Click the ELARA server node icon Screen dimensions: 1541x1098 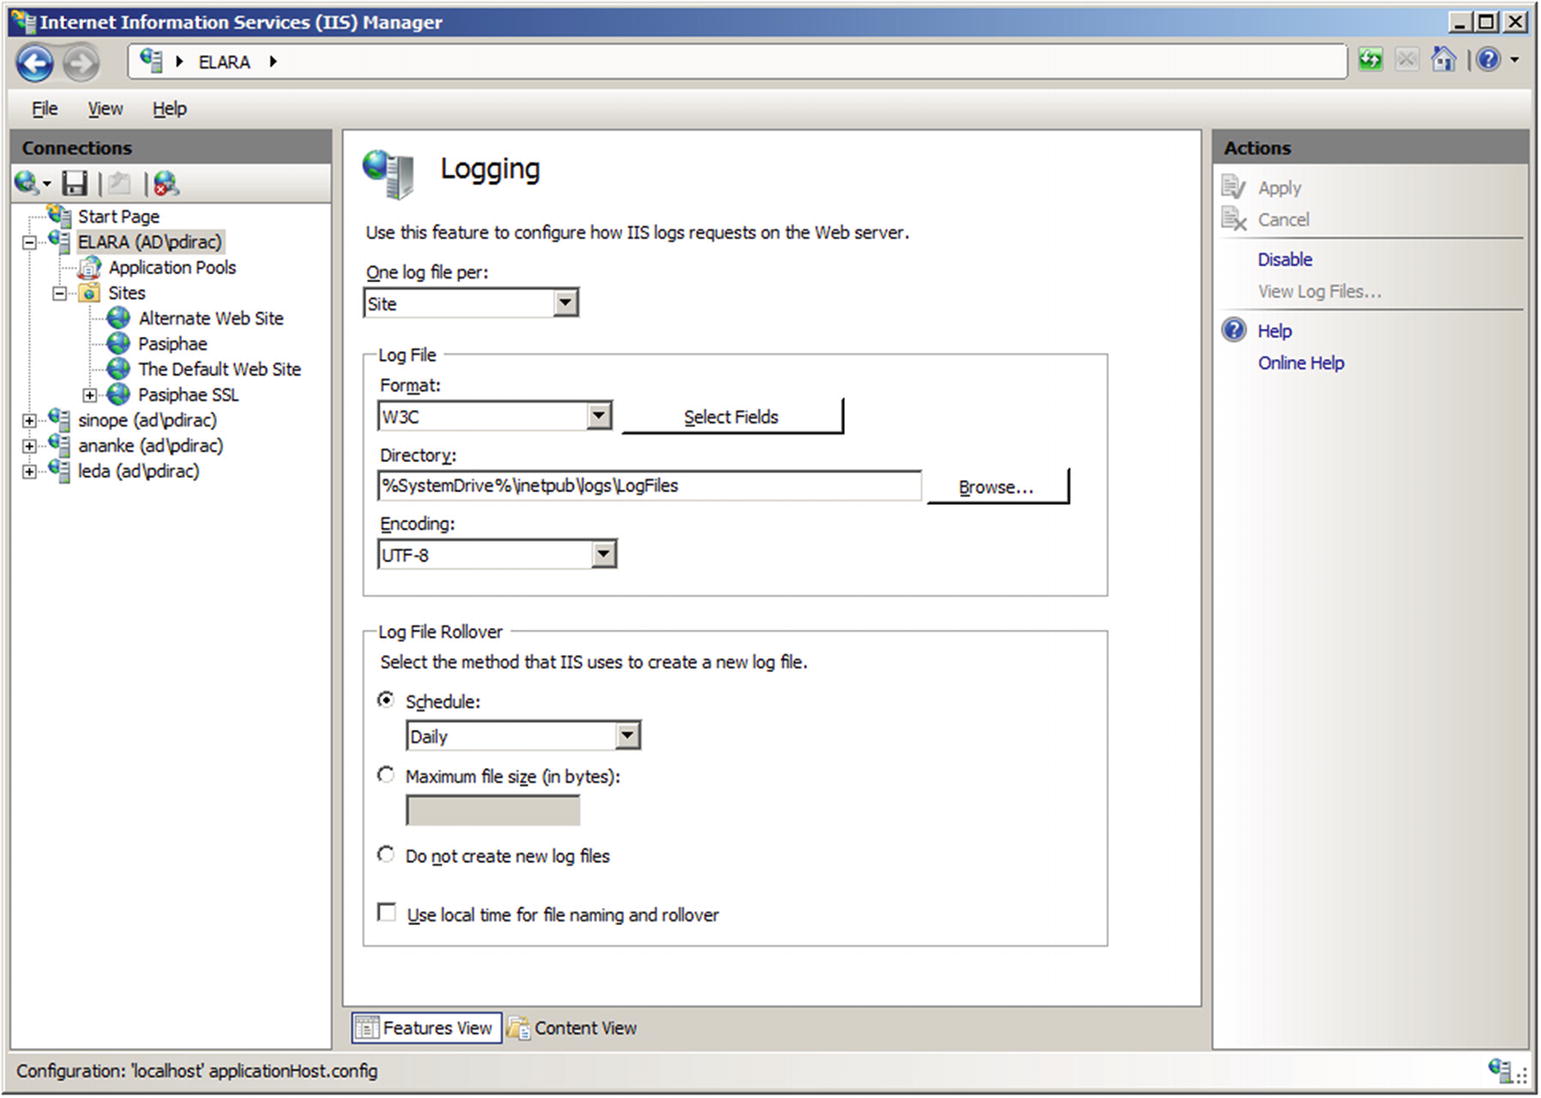click(x=60, y=241)
